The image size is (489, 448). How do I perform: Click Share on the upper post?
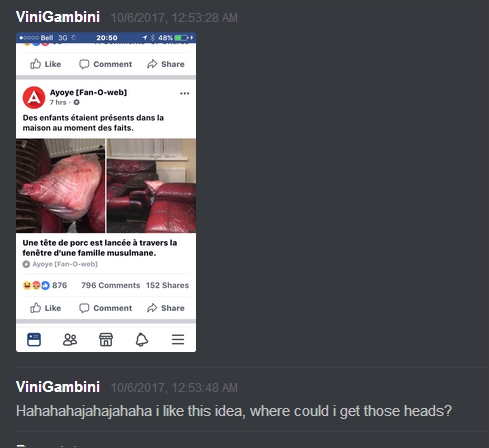click(x=166, y=64)
